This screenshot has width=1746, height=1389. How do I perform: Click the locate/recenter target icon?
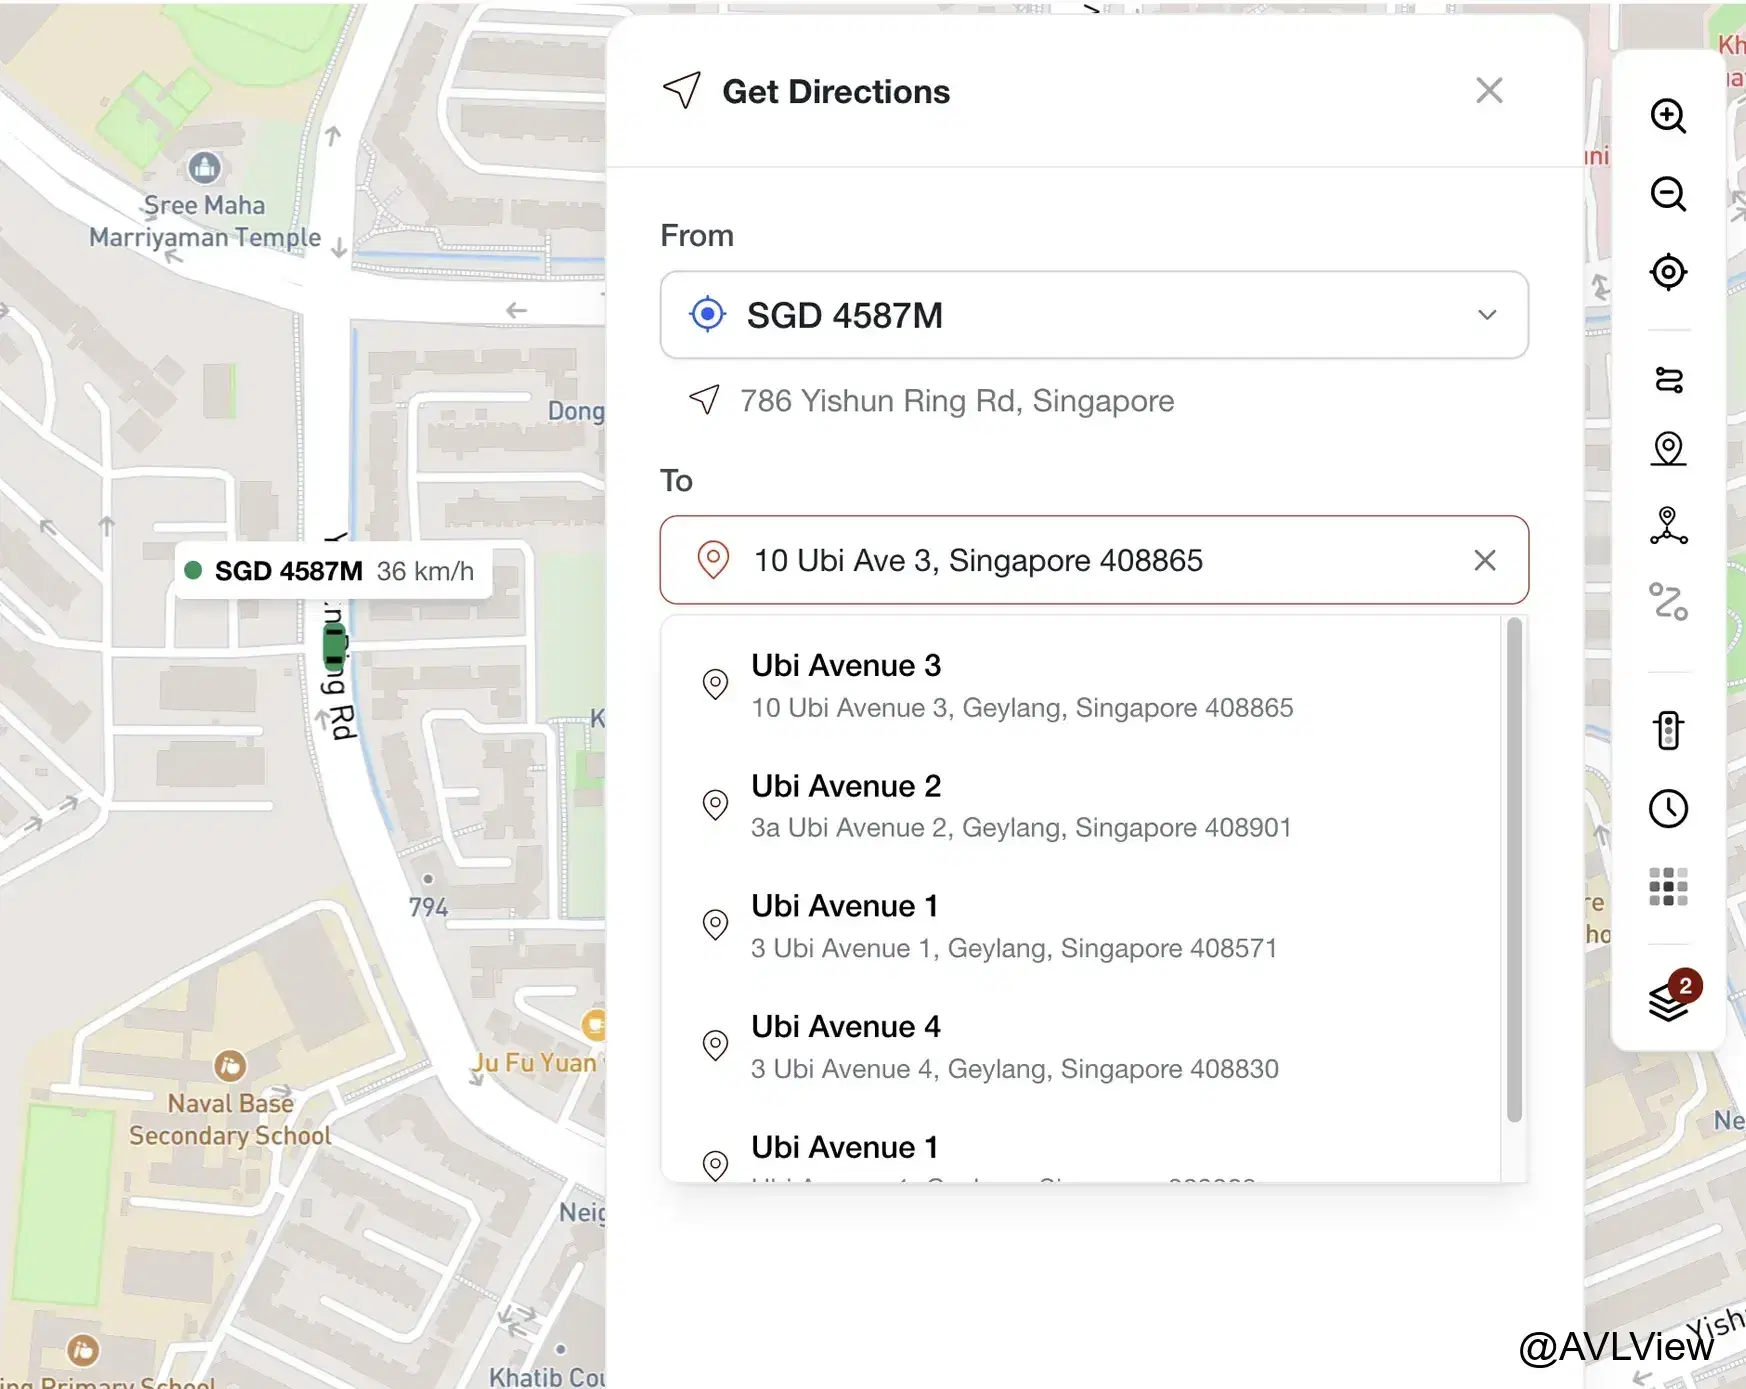pyautogui.click(x=1668, y=271)
